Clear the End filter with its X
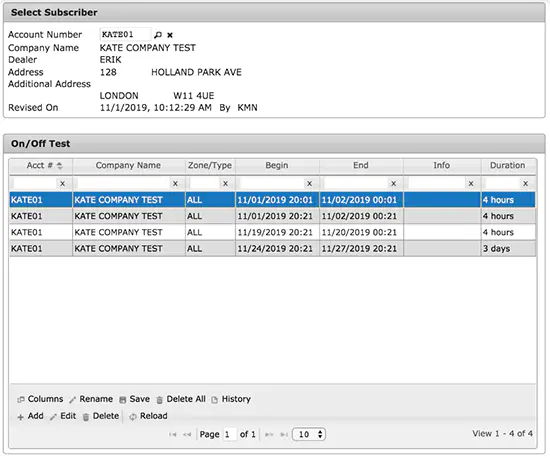550x458 pixels. pyautogui.click(x=394, y=183)
